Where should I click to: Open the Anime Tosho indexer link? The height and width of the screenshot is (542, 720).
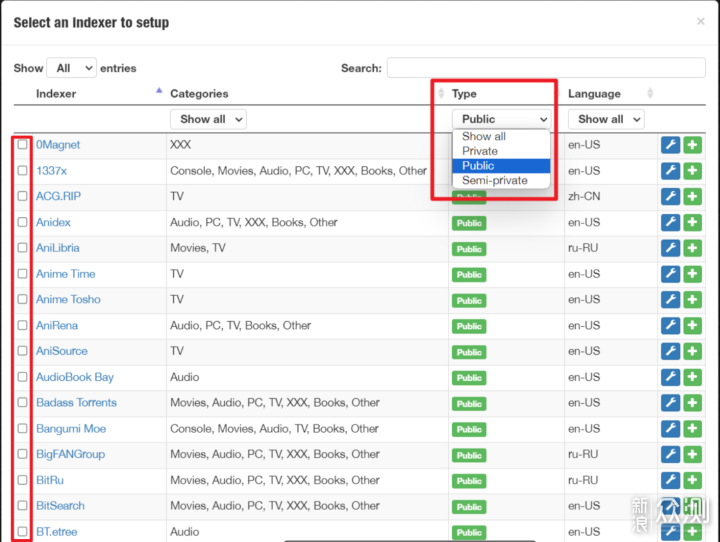(68, 299)
